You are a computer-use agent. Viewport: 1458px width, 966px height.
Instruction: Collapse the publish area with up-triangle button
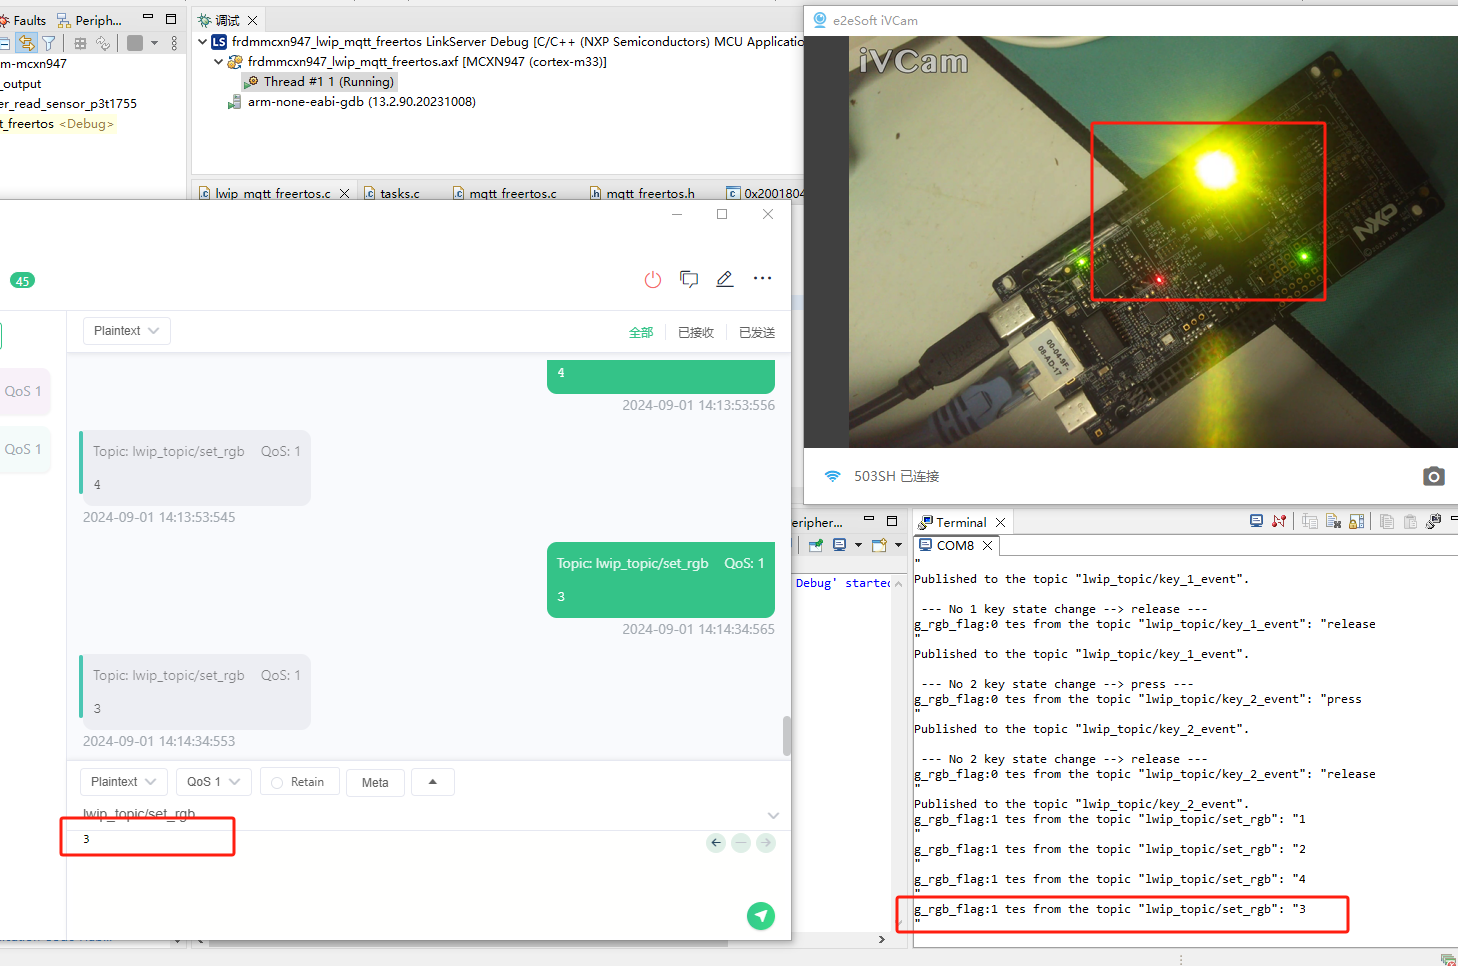433,782
